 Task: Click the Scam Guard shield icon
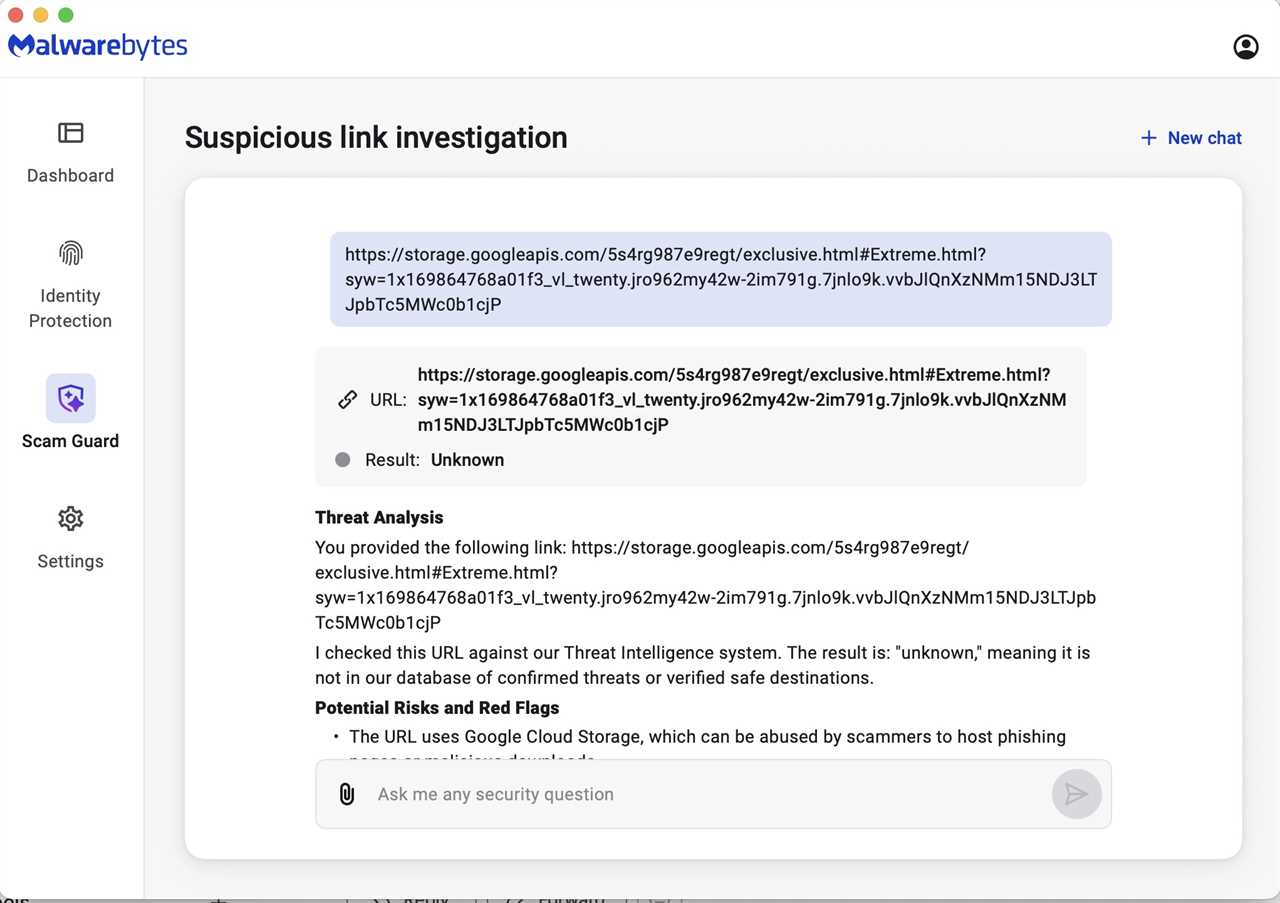point(70,397)
